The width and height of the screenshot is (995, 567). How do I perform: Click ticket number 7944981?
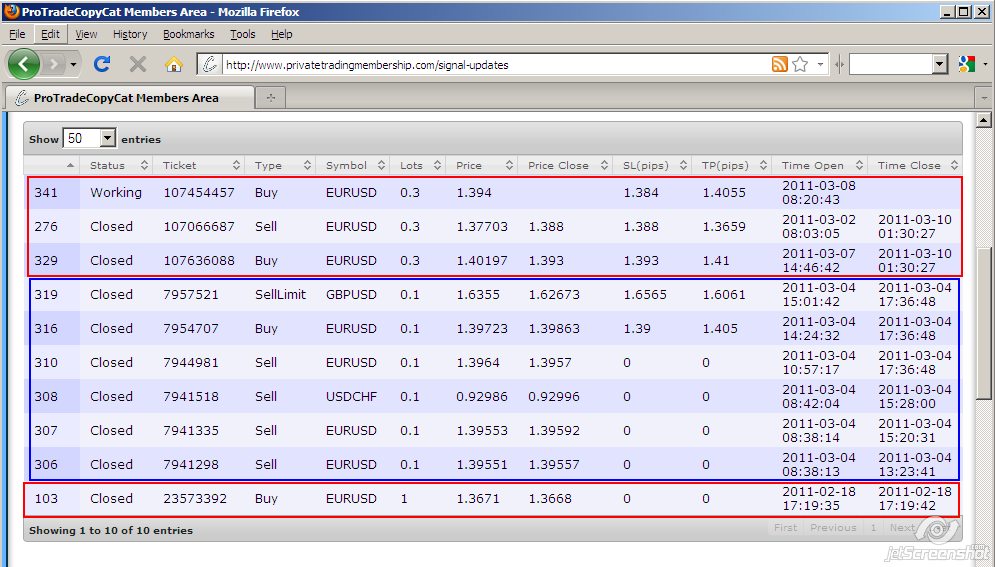pyautogui.click(x=191, y=363)
